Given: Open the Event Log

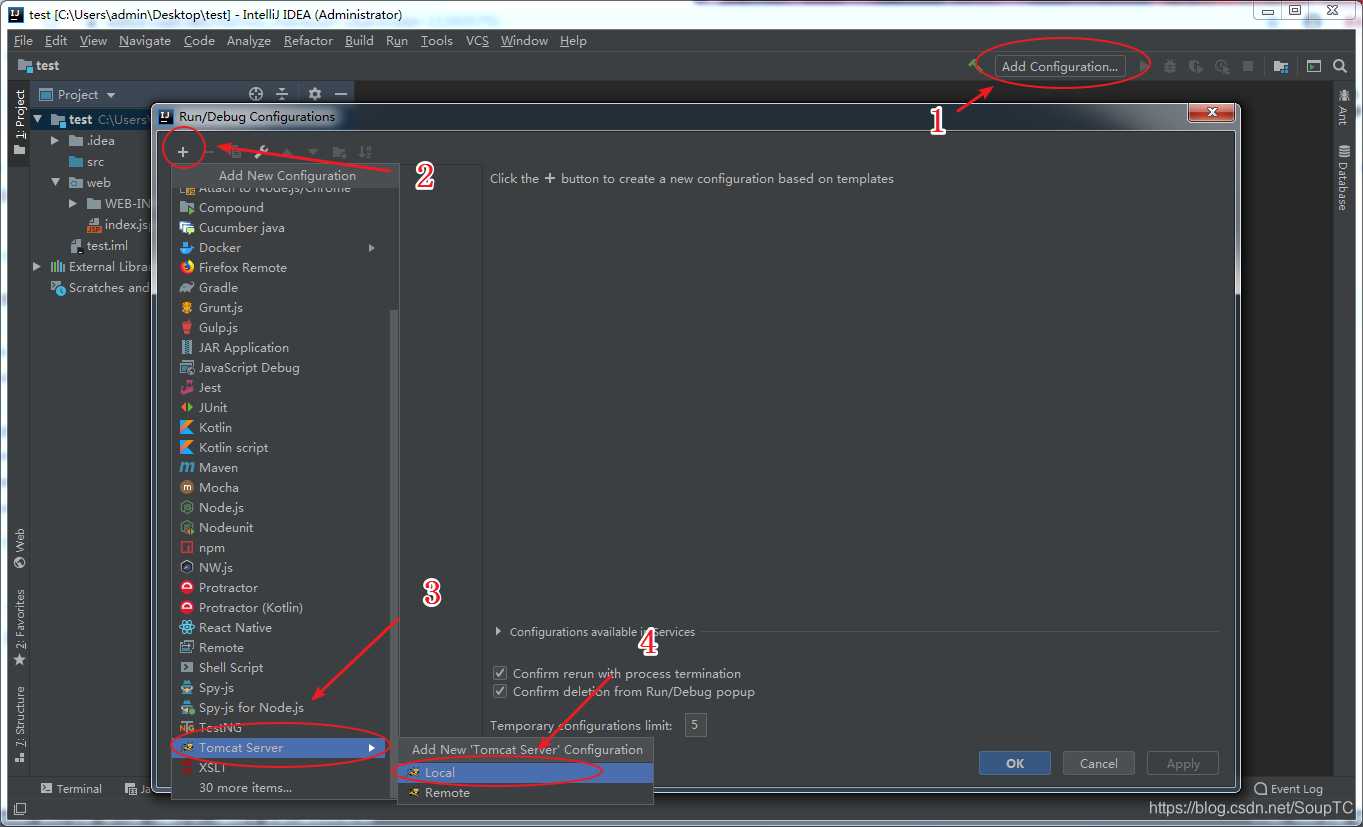Looking at the screenshot, I should [x=1289, y=789].
